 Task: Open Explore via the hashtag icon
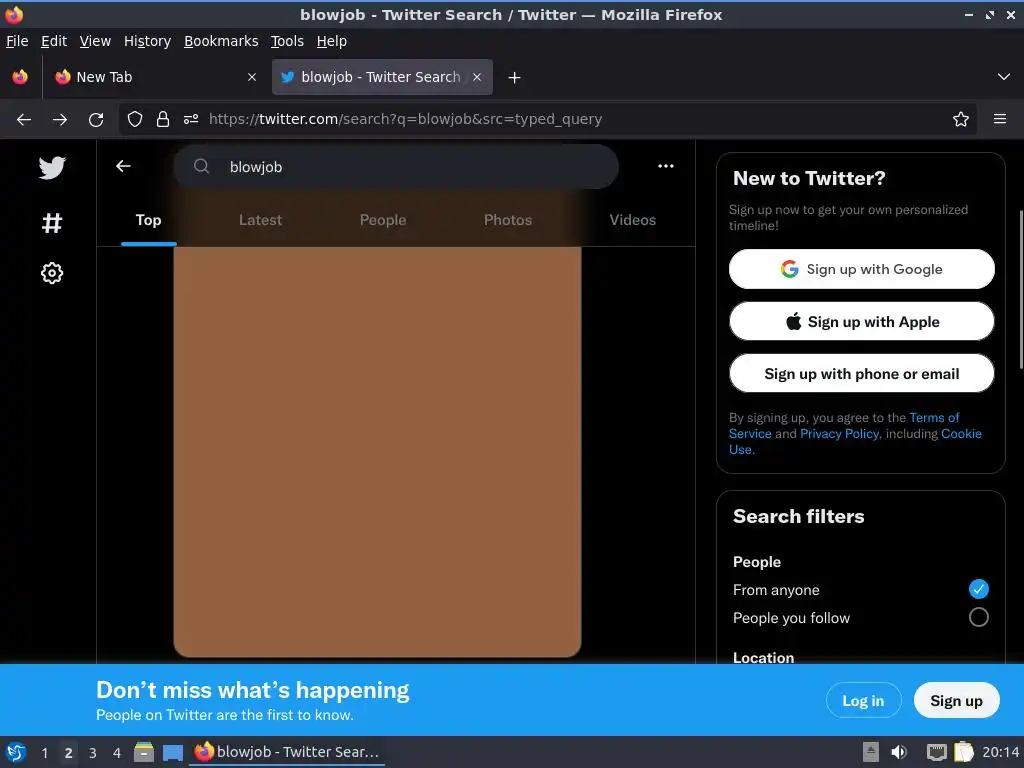pos(52,223)
